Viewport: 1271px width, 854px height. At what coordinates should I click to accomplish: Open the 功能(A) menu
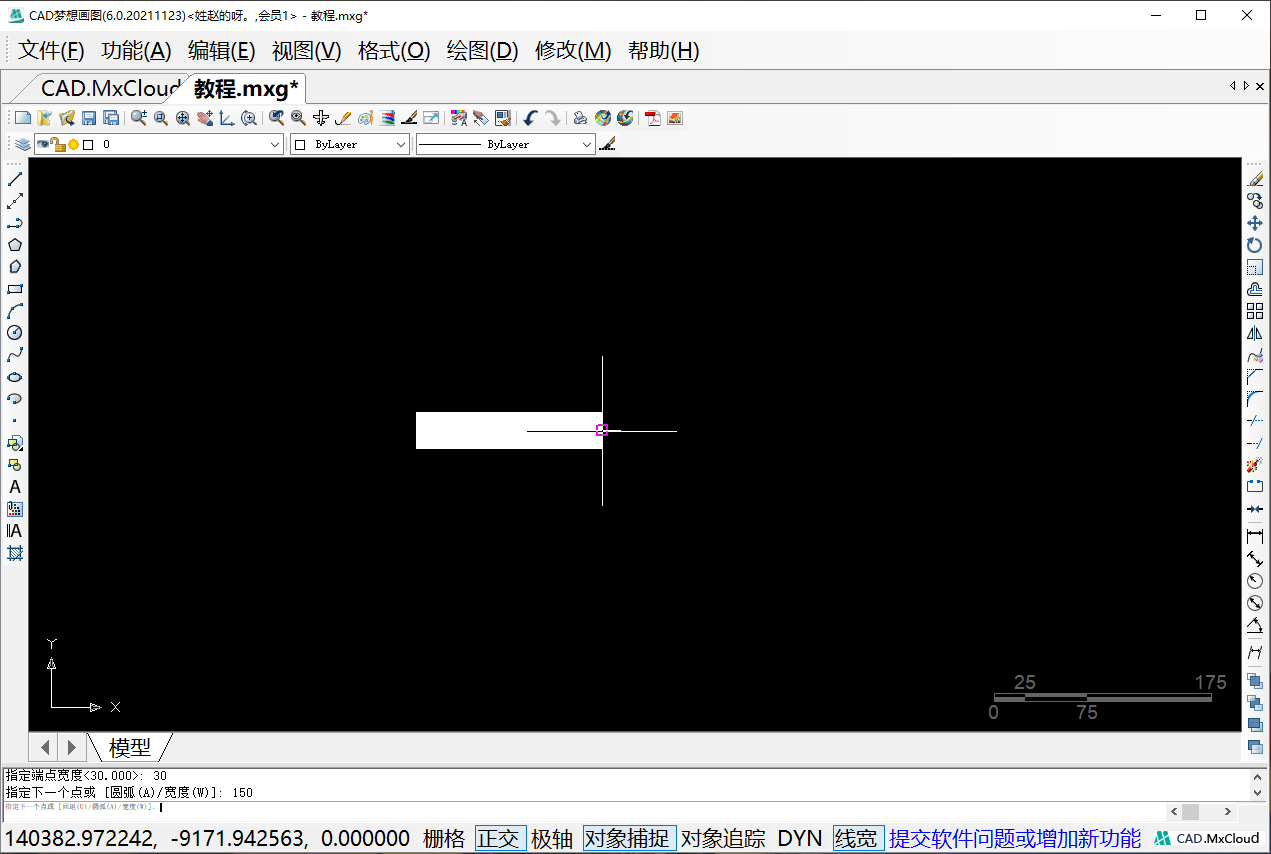click(x=136, y=51)
